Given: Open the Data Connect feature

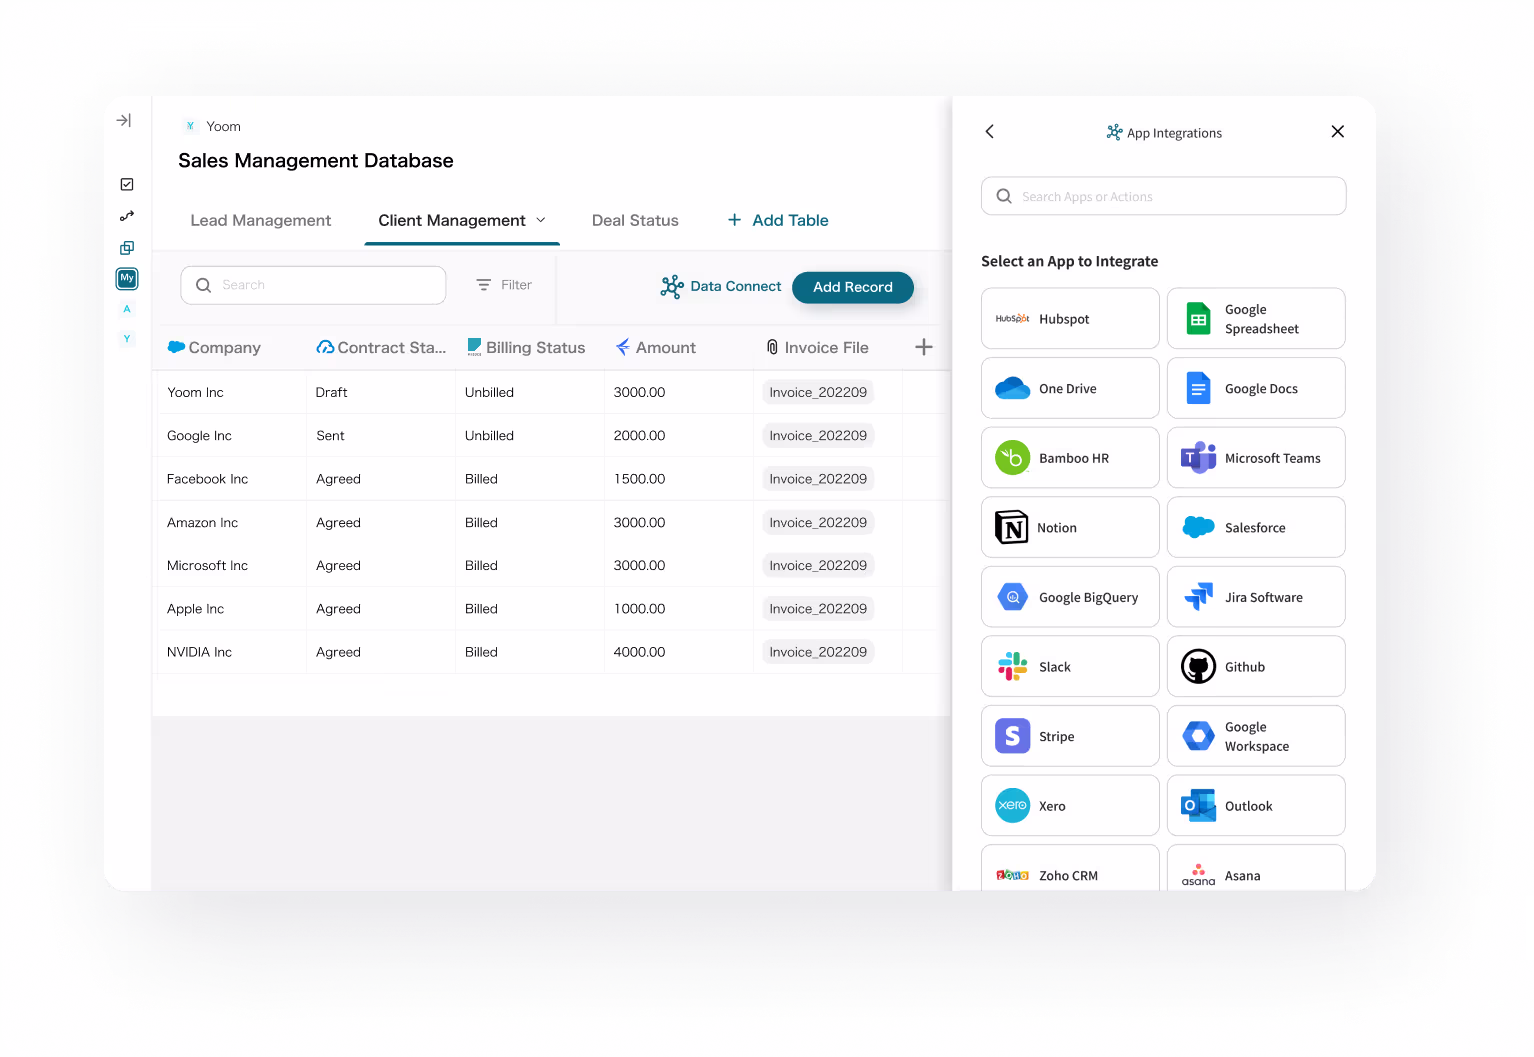Looking at the screenshot, I should tap(721, 286).
